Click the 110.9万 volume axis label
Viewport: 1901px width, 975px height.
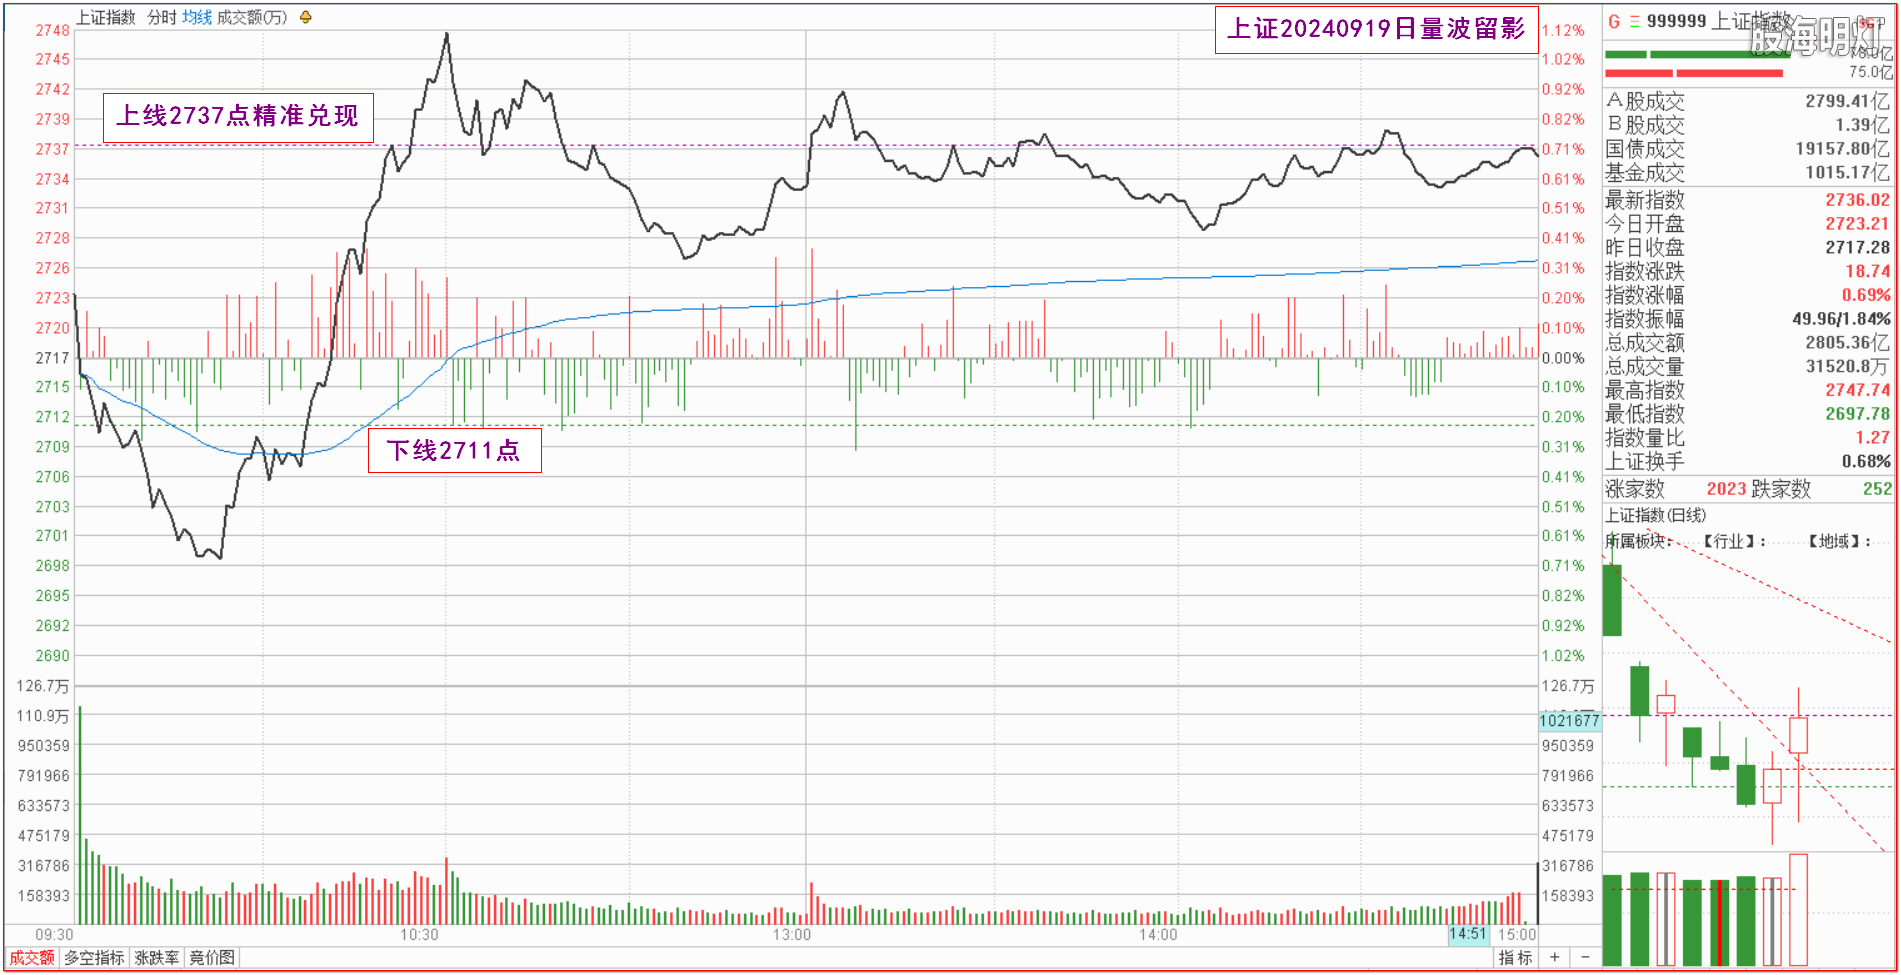click(x=43, y=716)
